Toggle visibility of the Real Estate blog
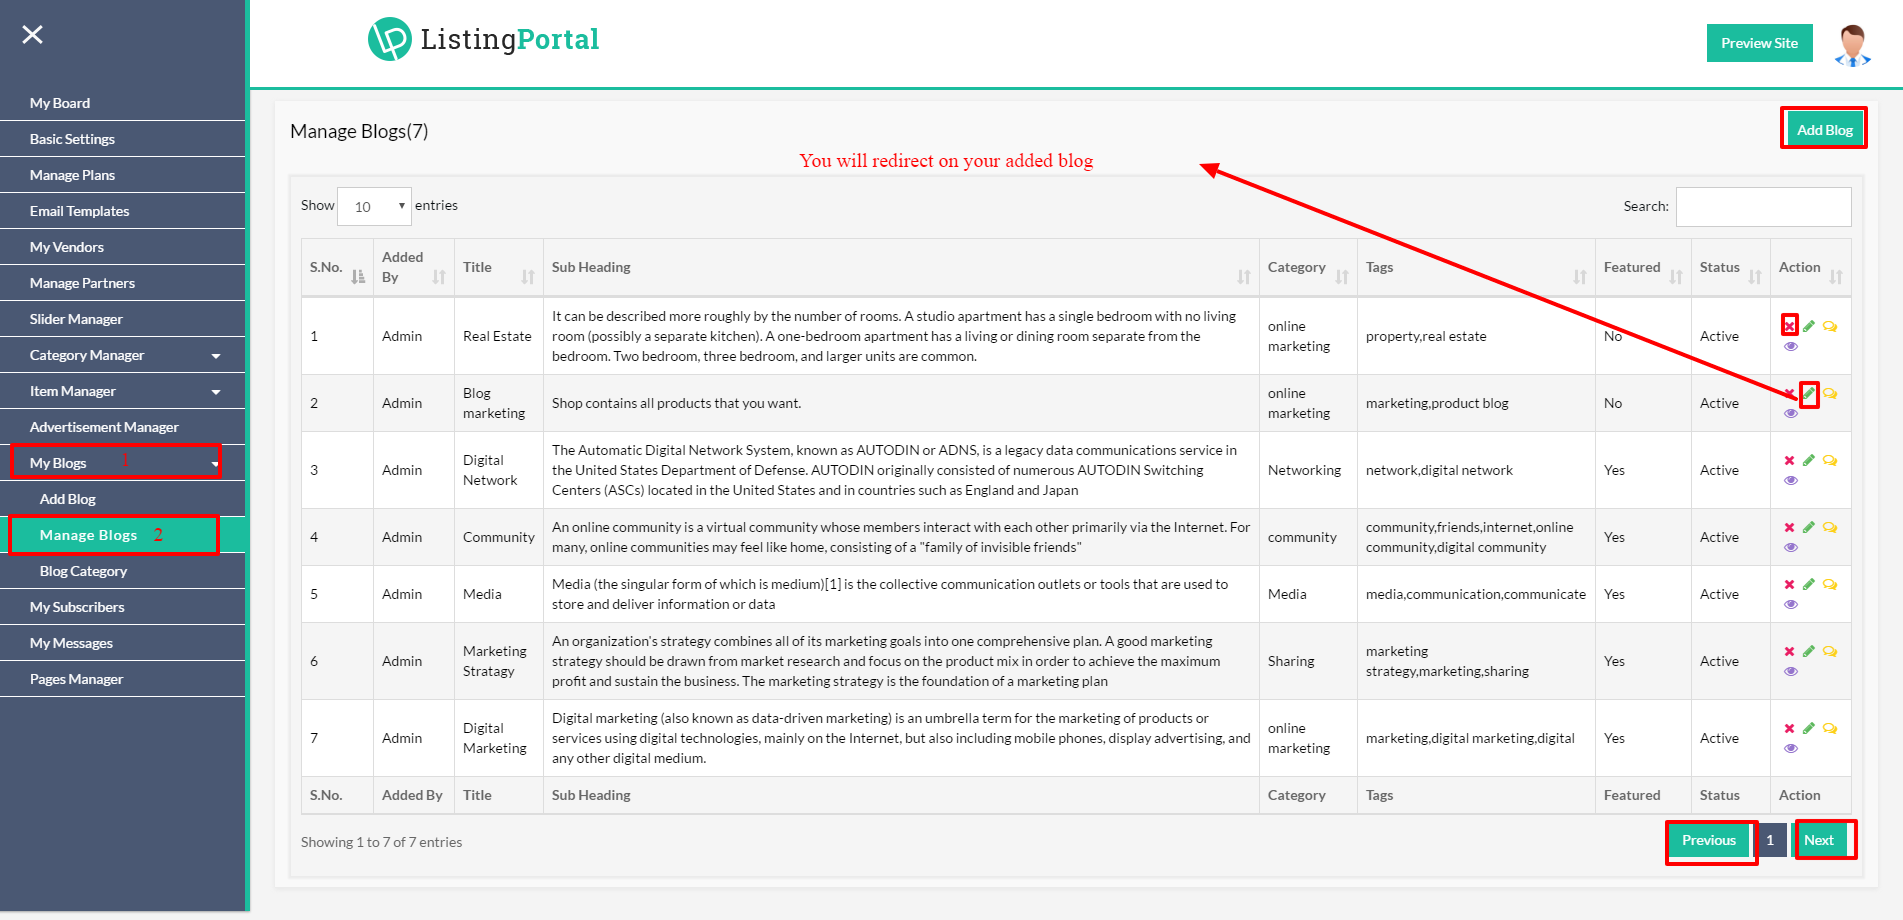The width and height of the screenshot is (1903, 920). coord(1791,346)
